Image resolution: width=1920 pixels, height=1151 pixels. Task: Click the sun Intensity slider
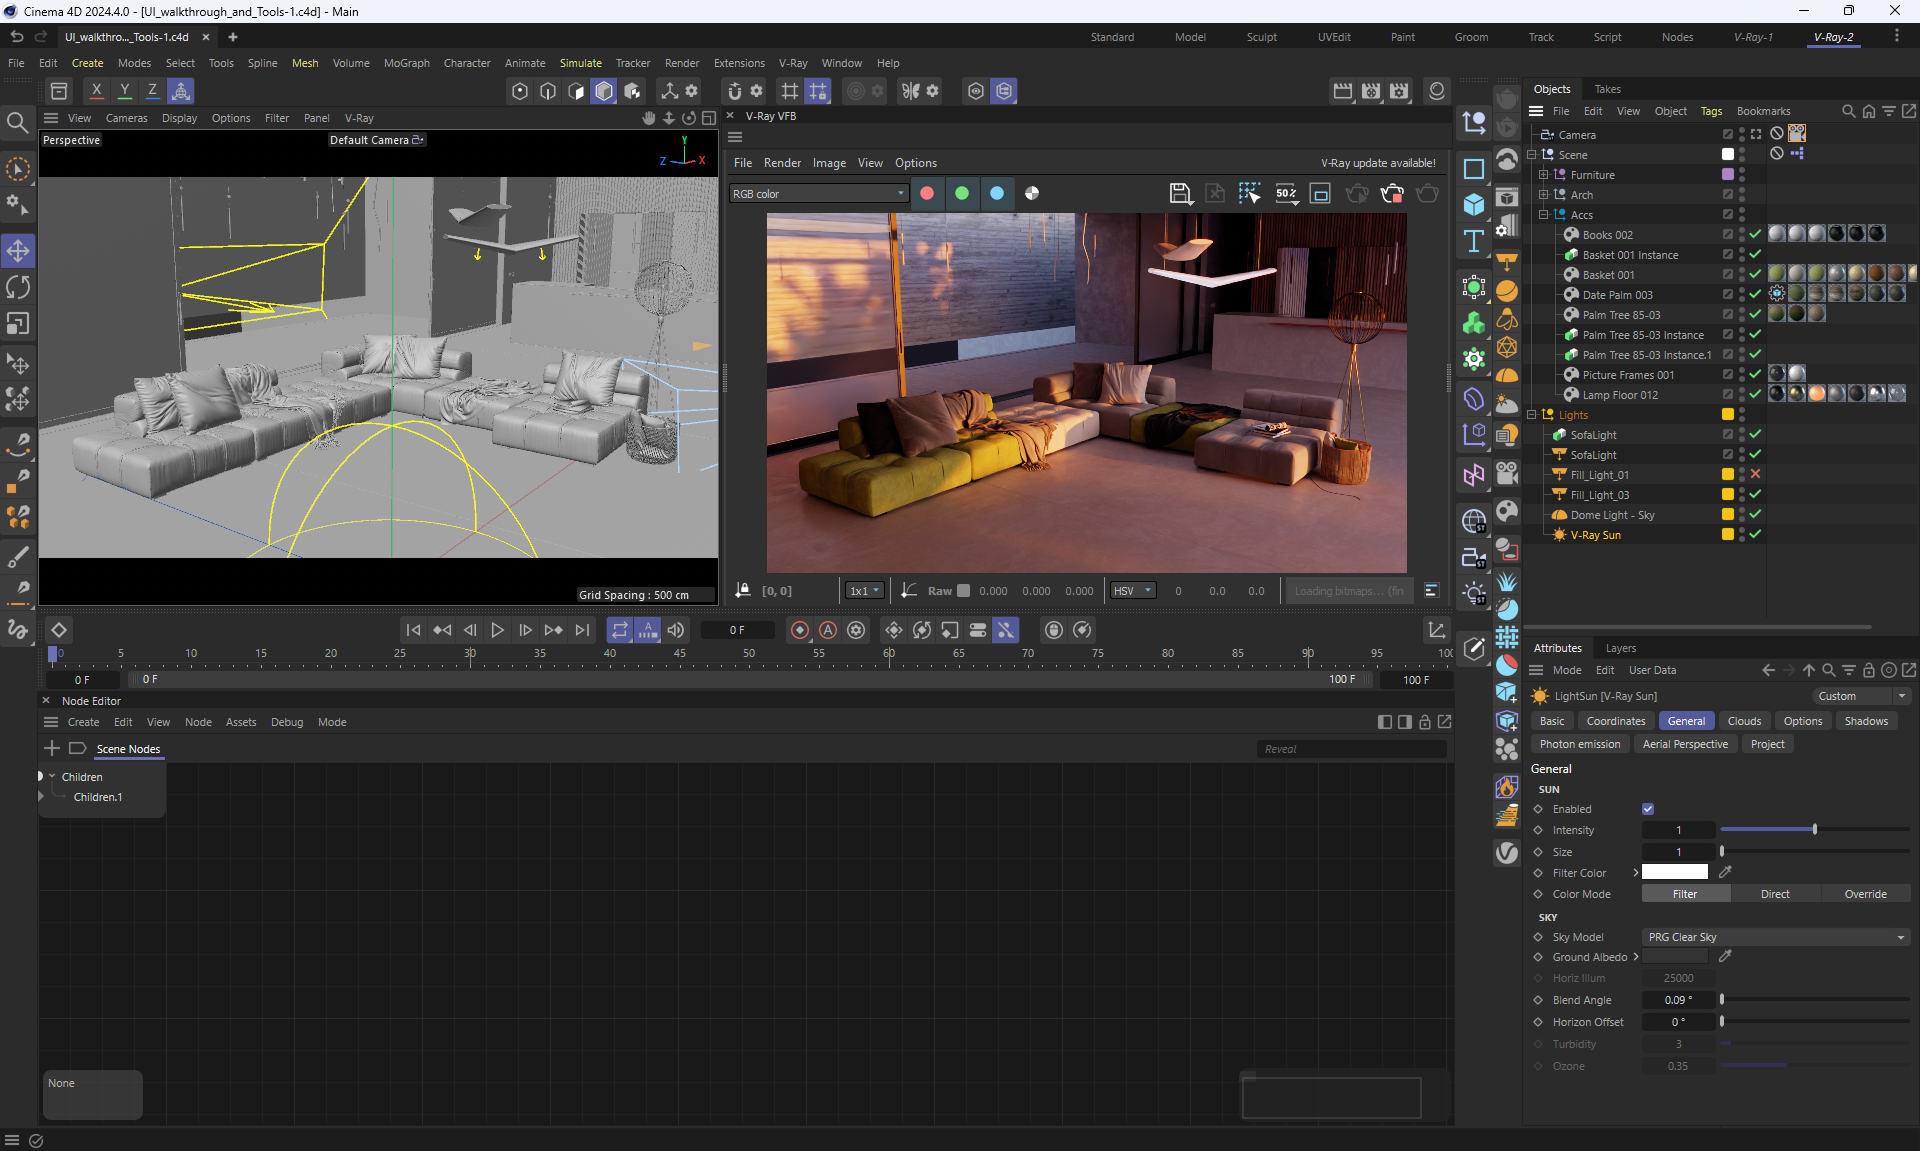click(1814, 830)
